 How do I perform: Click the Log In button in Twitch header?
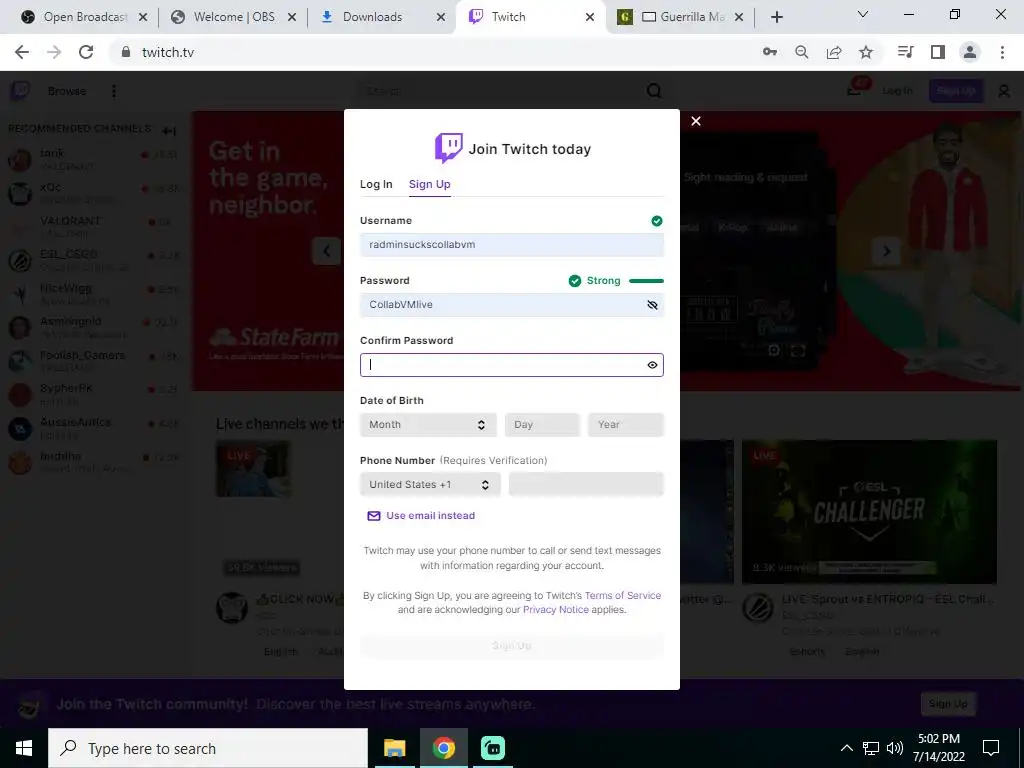pos(897,91)
